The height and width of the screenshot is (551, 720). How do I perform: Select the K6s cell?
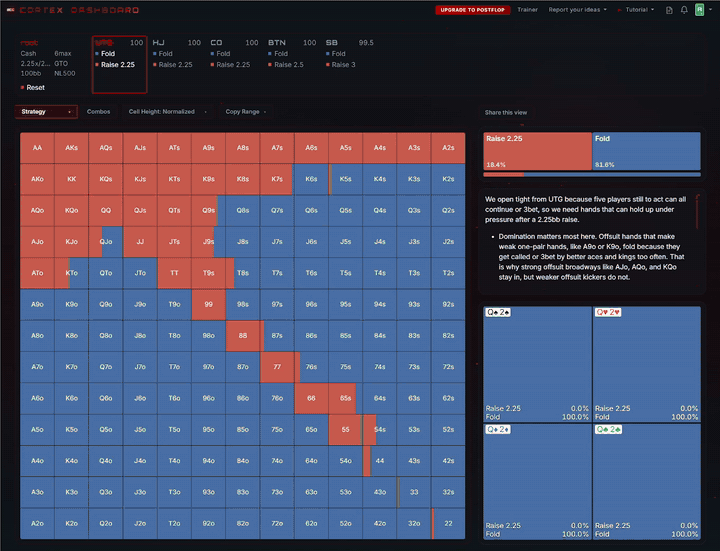click(x=311, y=179)
